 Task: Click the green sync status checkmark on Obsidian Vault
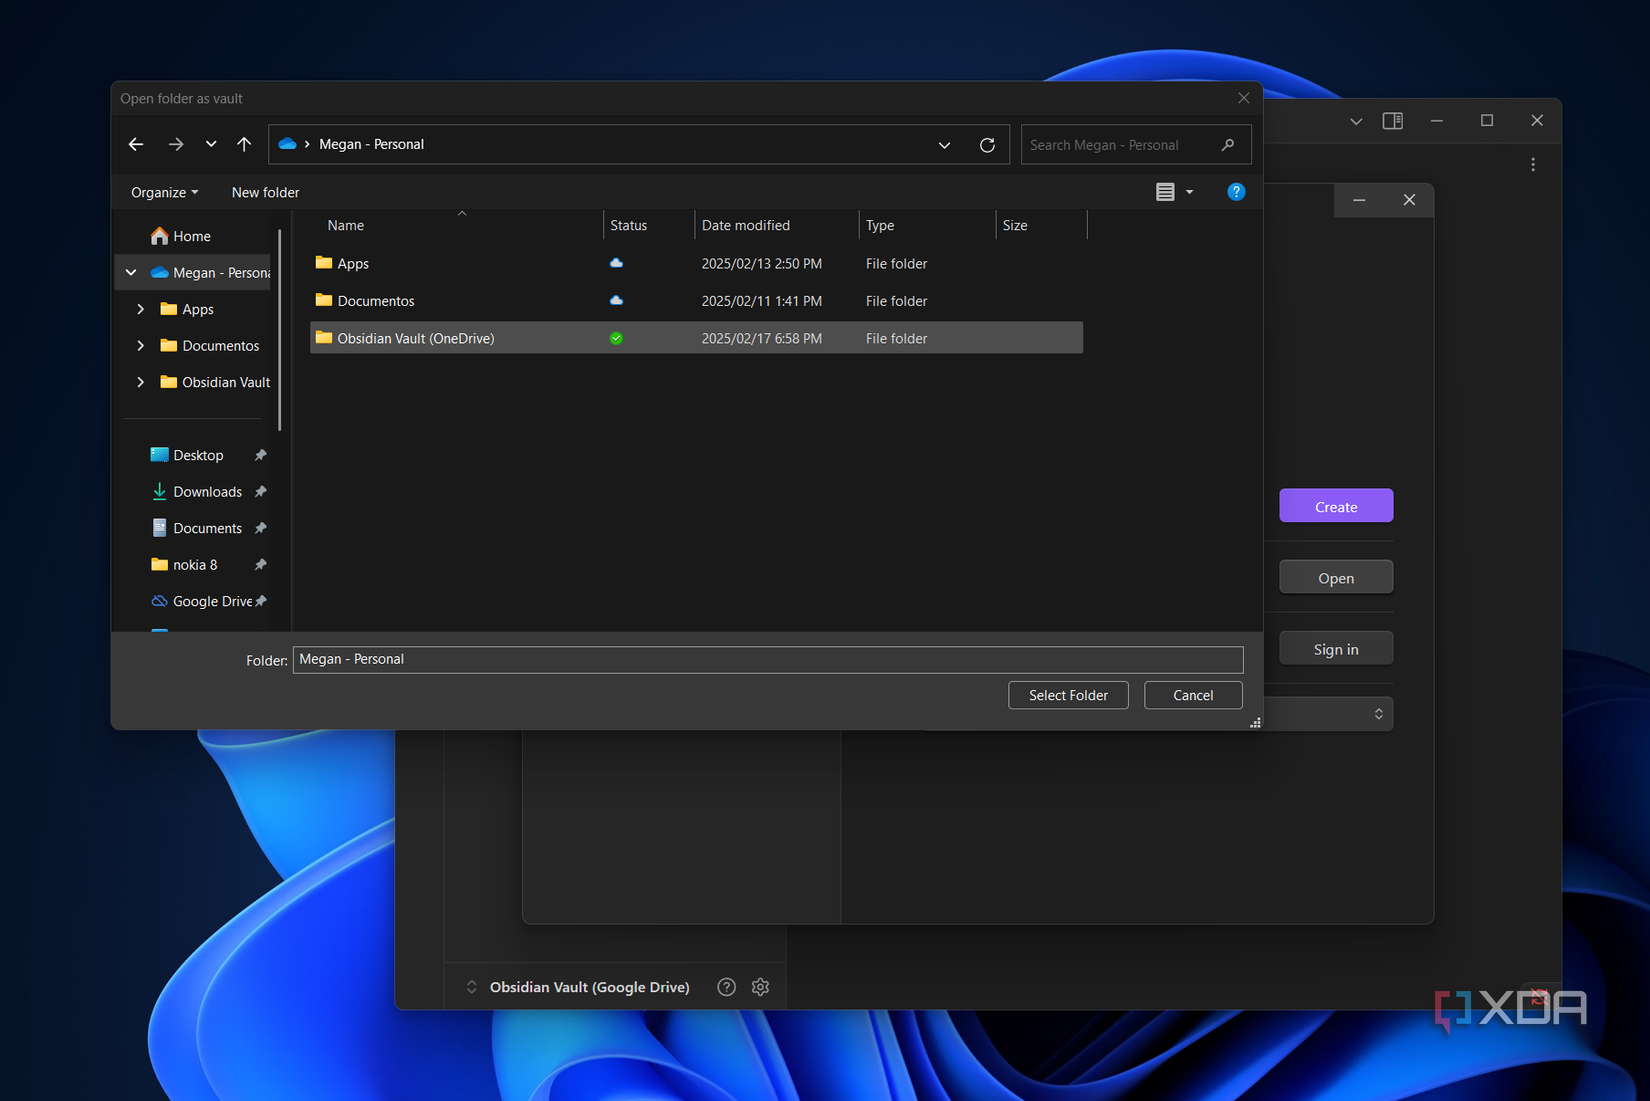tap(616, 338)
